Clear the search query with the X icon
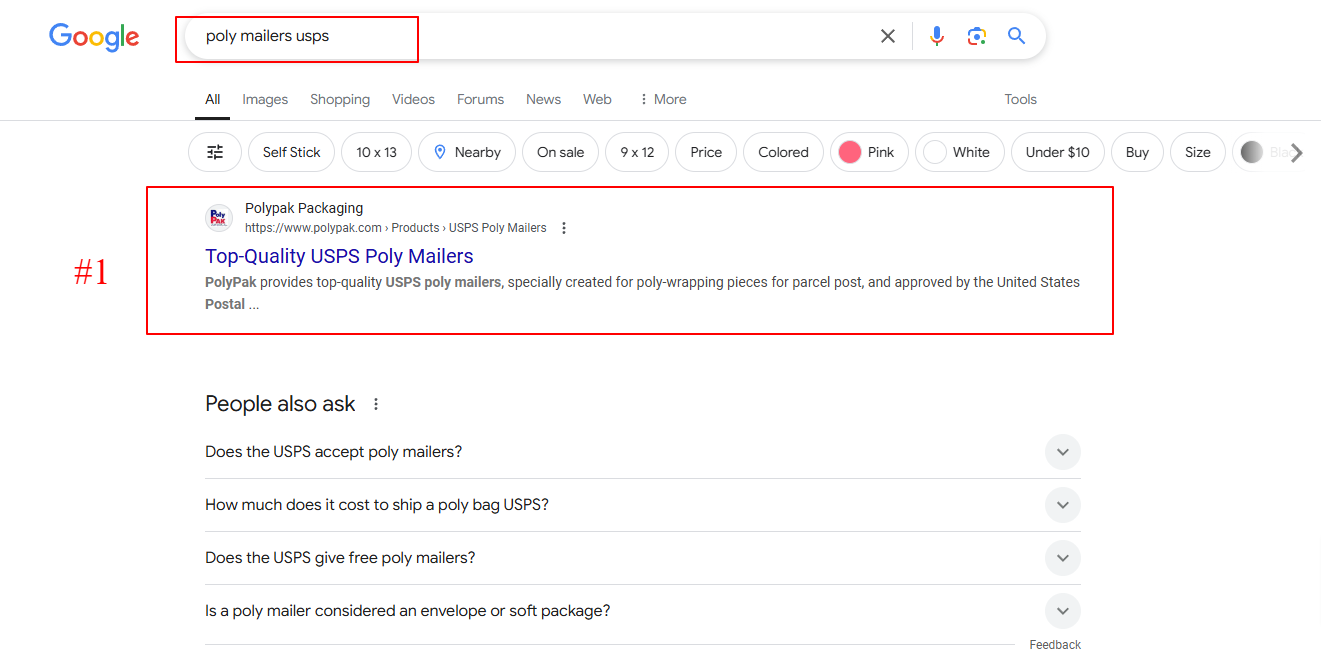Viewport: 1321px width, 652px height. (888, 36)
